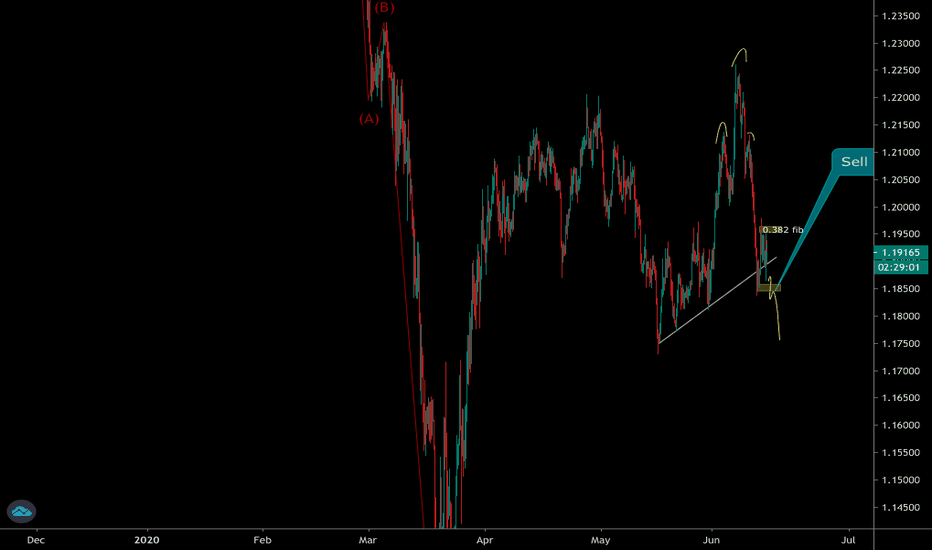Viewport: 932px width, 550px height.
Task: Click the Apr label on time axis
Action: click(x=485, y=540)
